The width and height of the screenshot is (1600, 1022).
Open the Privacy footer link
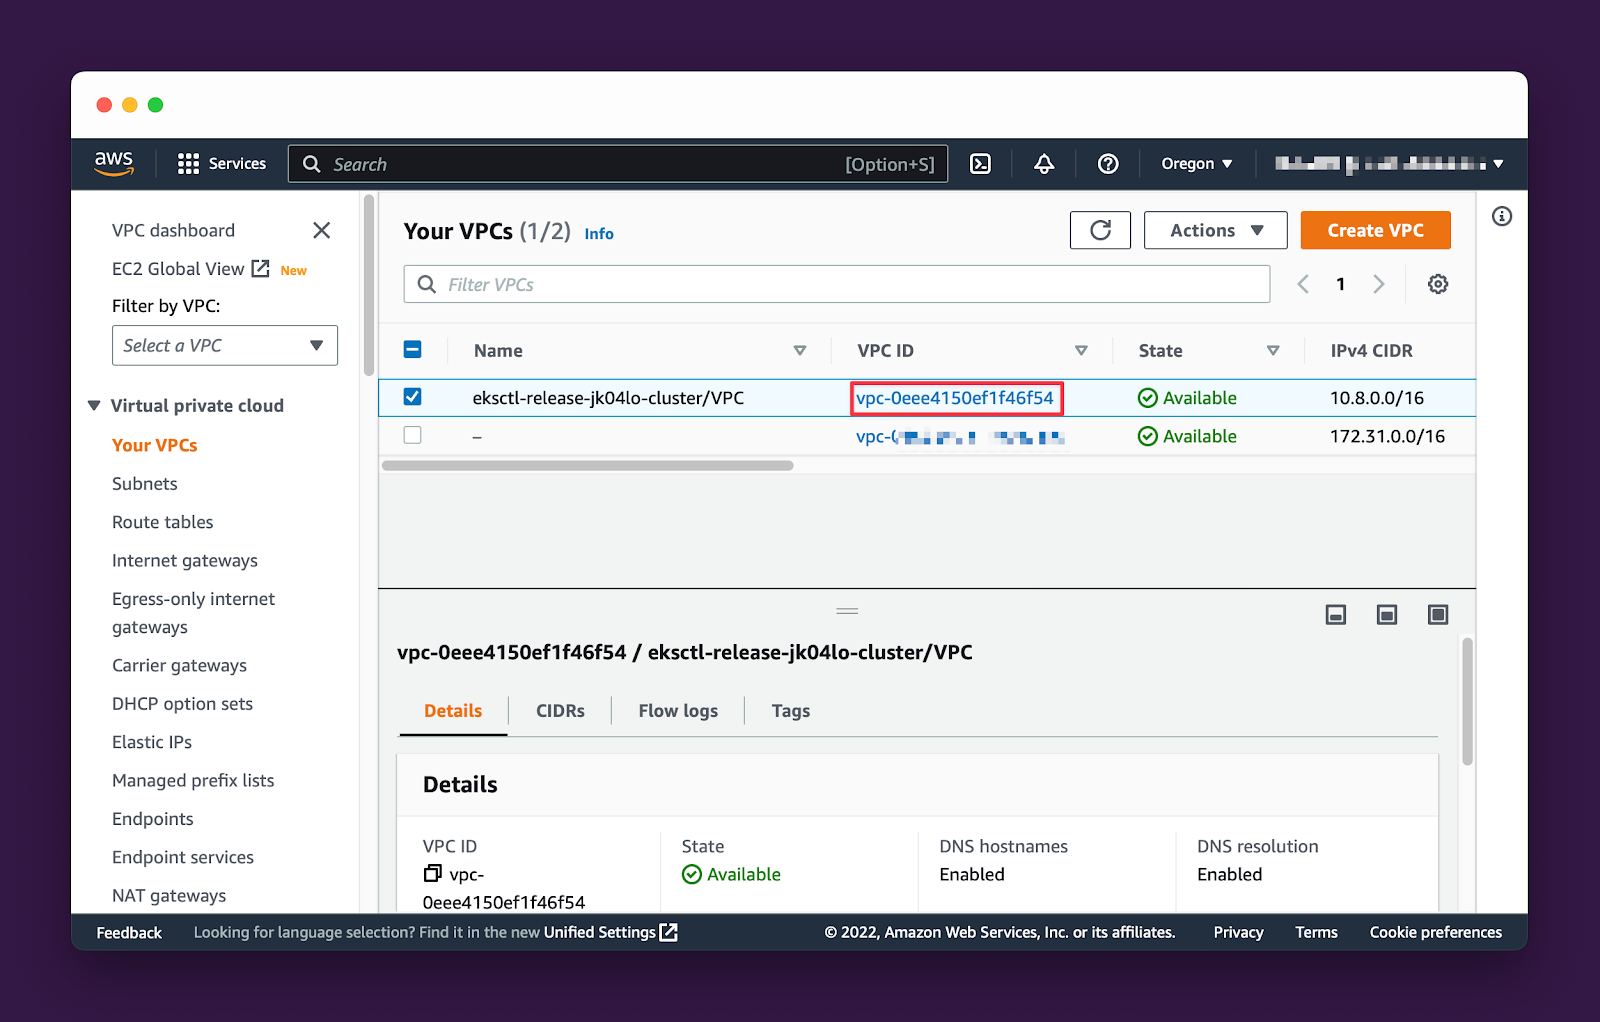(1238, 933)
